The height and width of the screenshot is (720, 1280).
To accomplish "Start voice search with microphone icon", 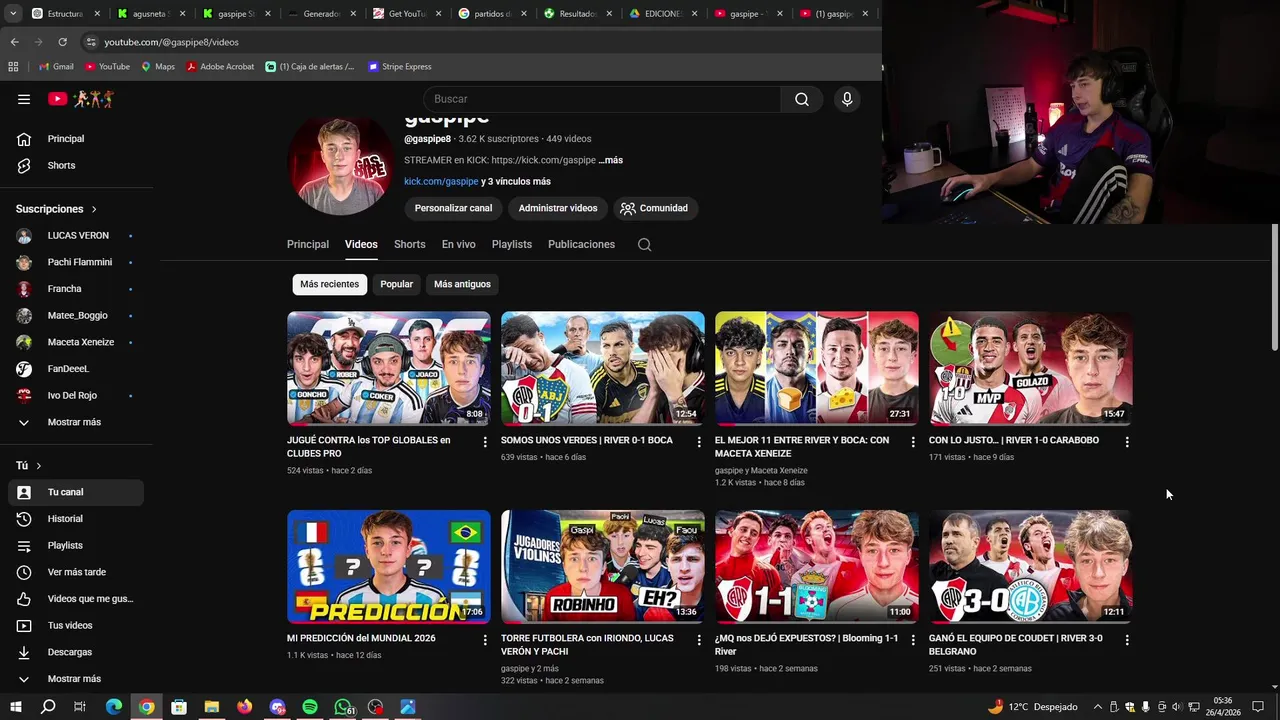I will (847, 99).
